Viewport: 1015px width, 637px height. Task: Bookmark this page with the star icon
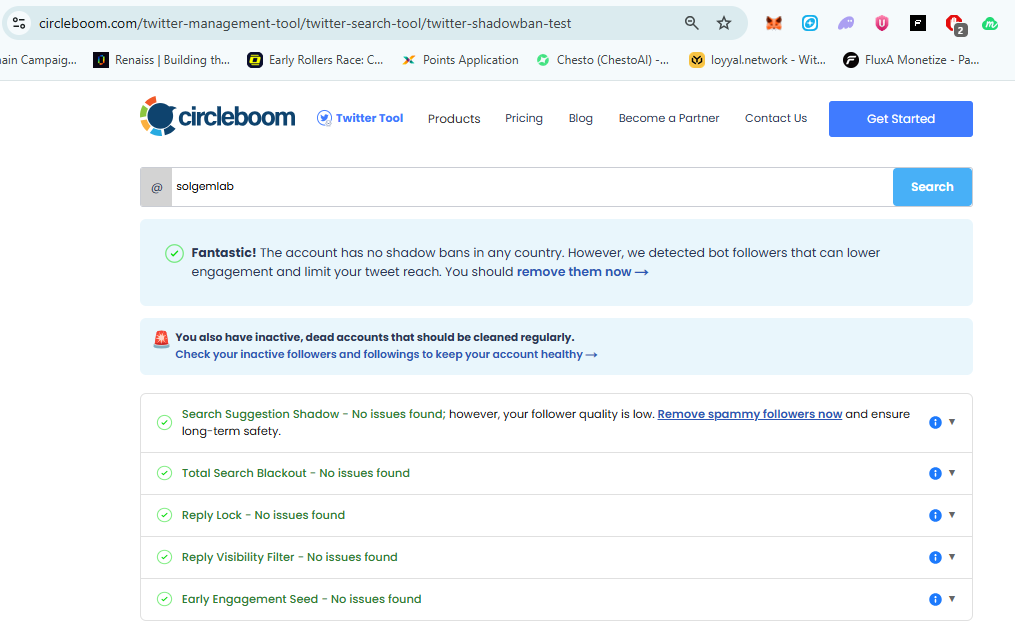(x=724, y=23)
